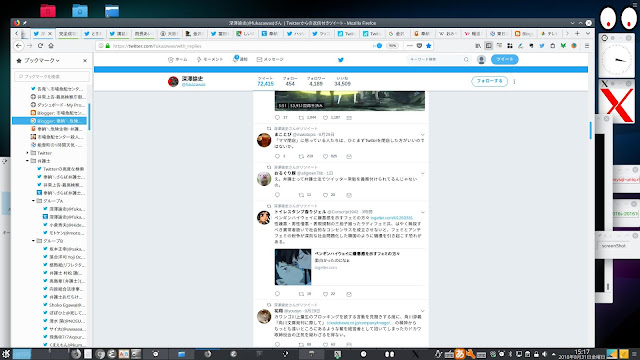Switch to the Blogger browser tab
The width and height of the screenshot is (640, 360).
[x=523, y=33]
